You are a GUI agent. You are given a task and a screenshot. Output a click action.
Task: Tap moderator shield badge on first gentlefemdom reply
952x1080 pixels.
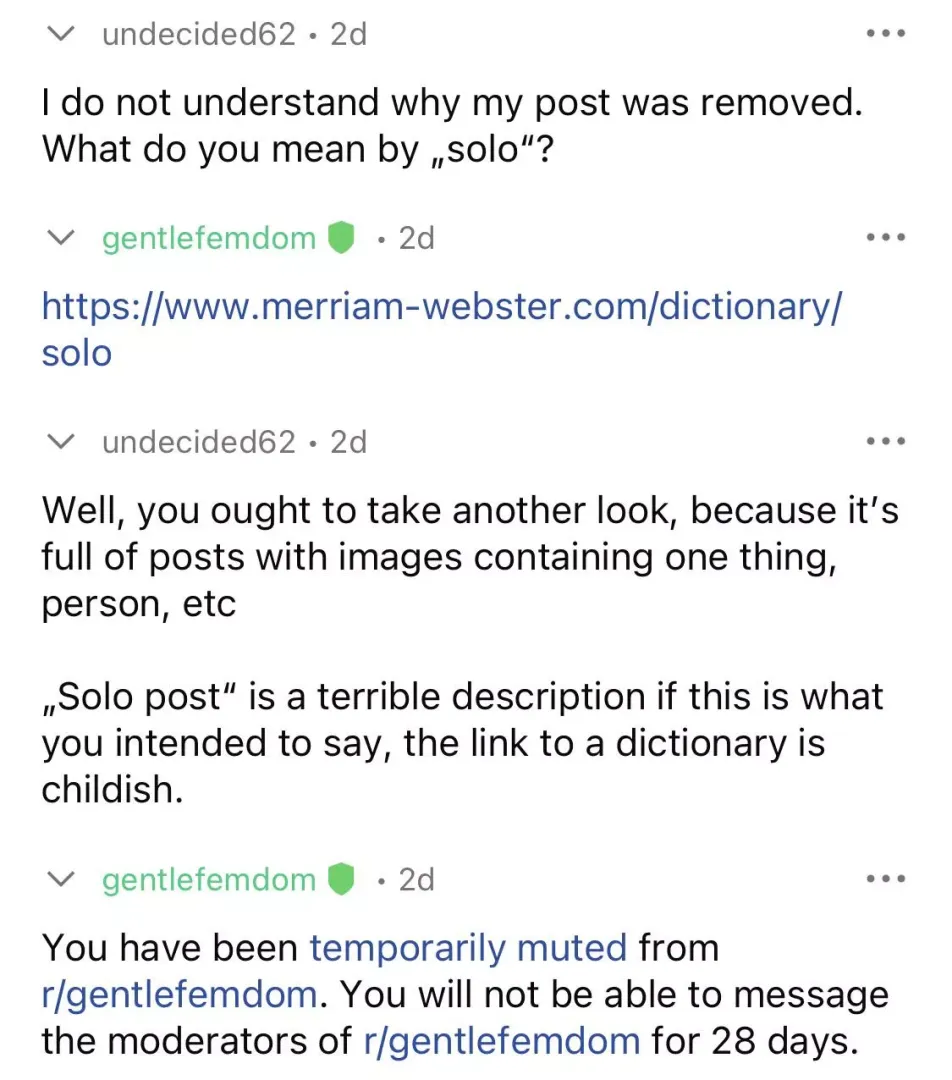coord(340,238)
